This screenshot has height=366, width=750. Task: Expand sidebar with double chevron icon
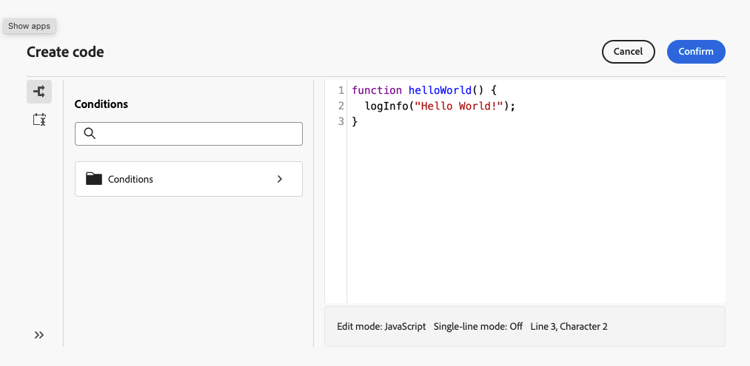pyautogui.click(x=39, y=335)
